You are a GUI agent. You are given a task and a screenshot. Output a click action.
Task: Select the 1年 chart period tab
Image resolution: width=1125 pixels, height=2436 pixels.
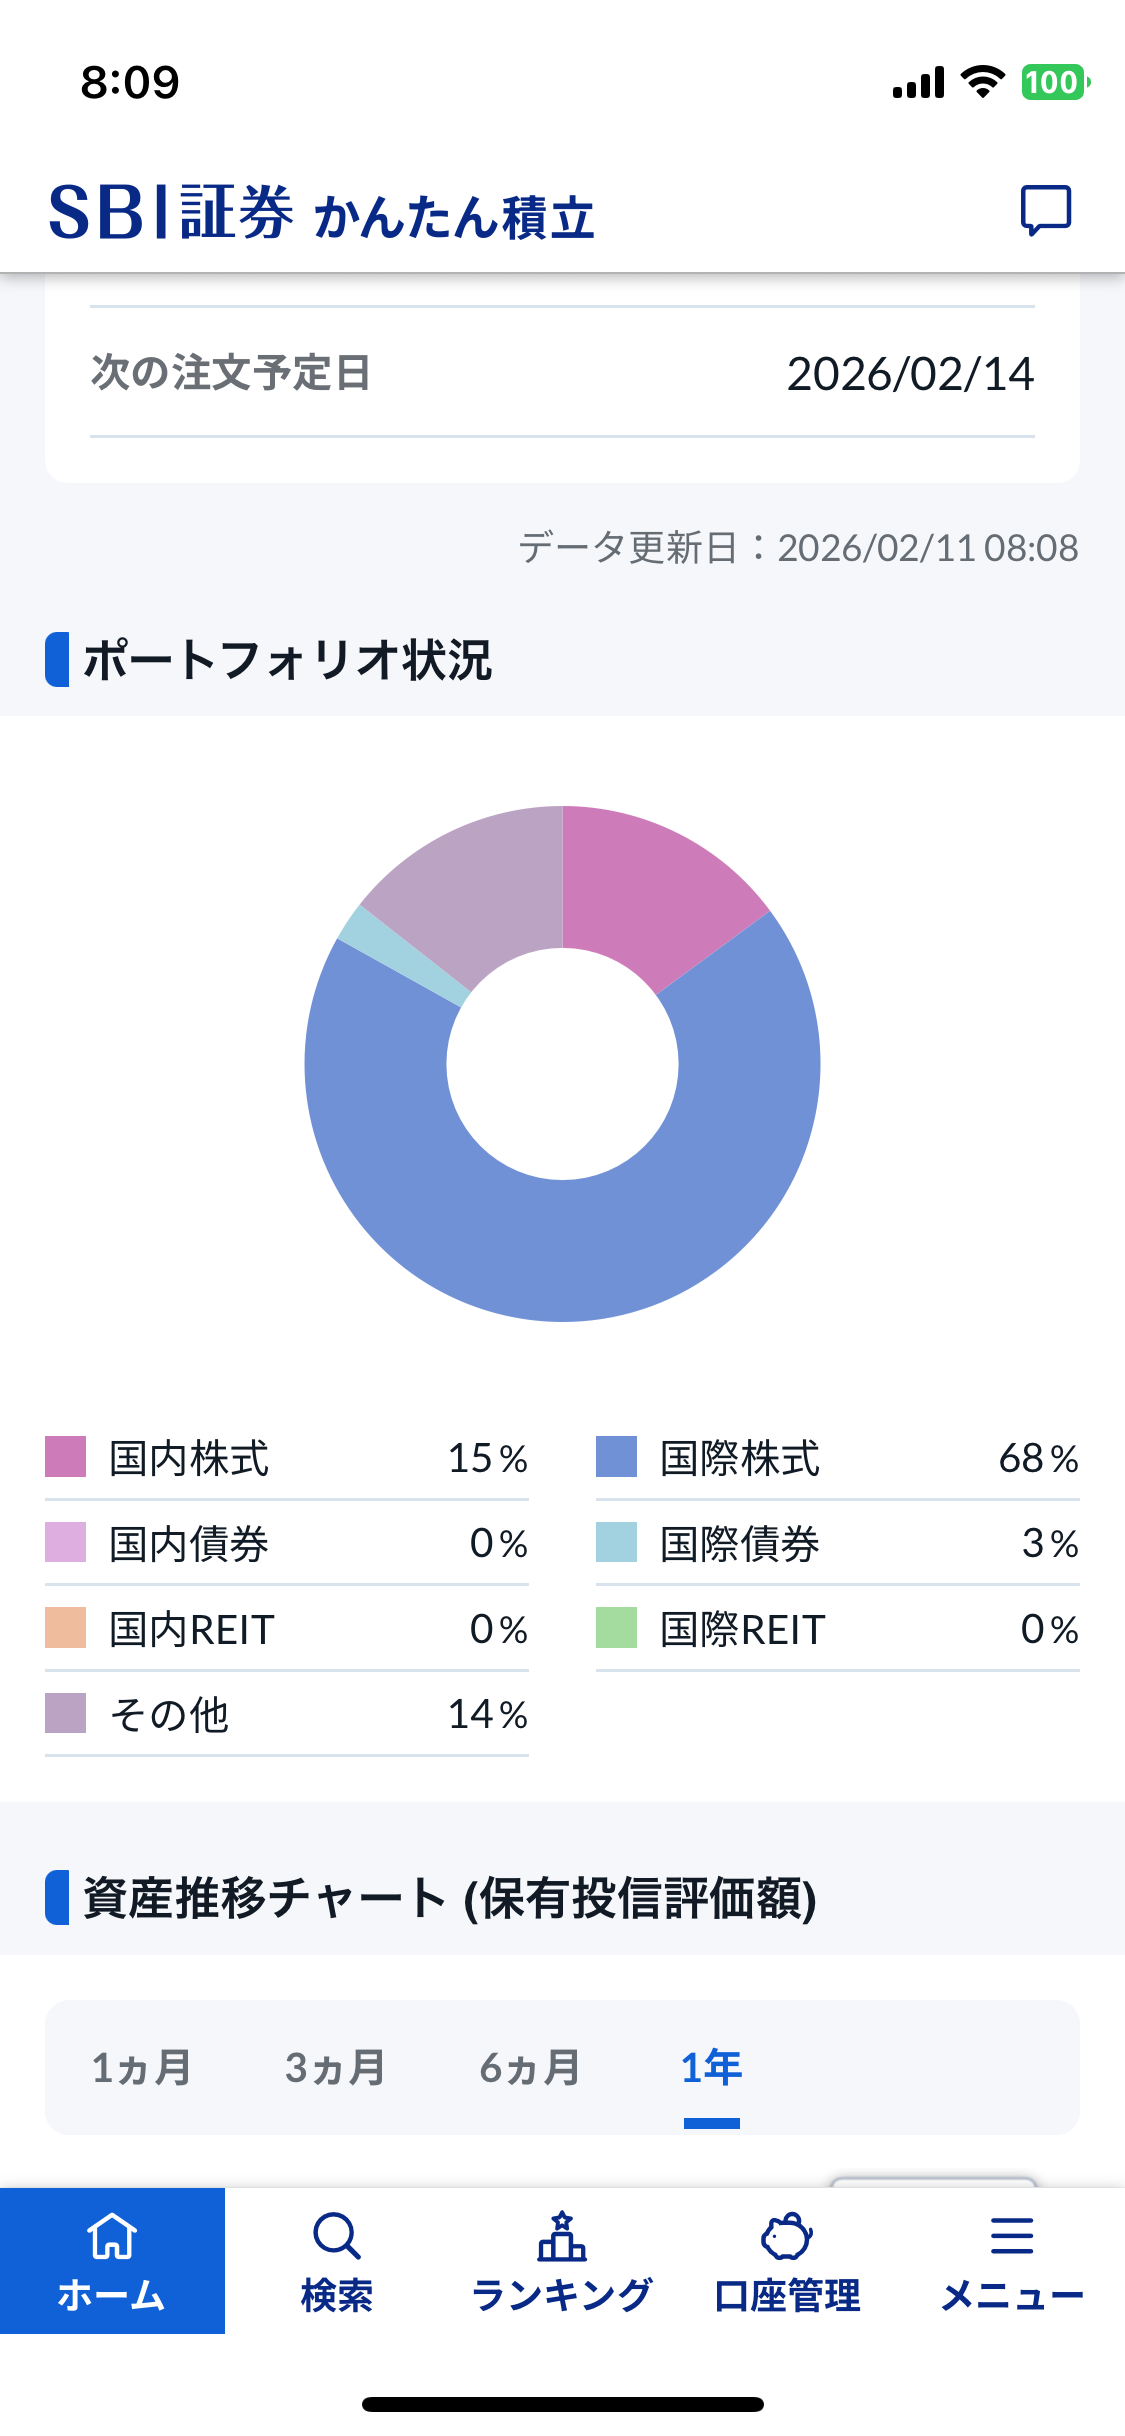[x=711, y=2068]
